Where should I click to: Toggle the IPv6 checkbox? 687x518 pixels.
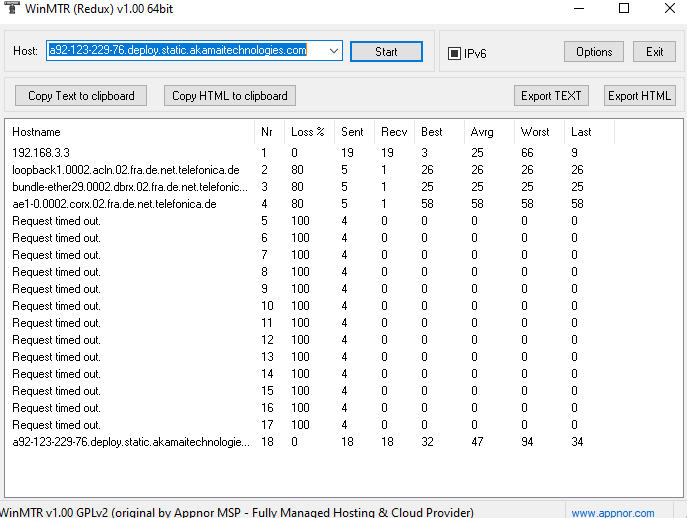point(454,53)
